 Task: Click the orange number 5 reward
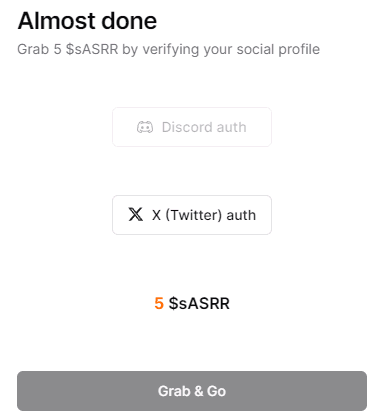pos(159,303)
